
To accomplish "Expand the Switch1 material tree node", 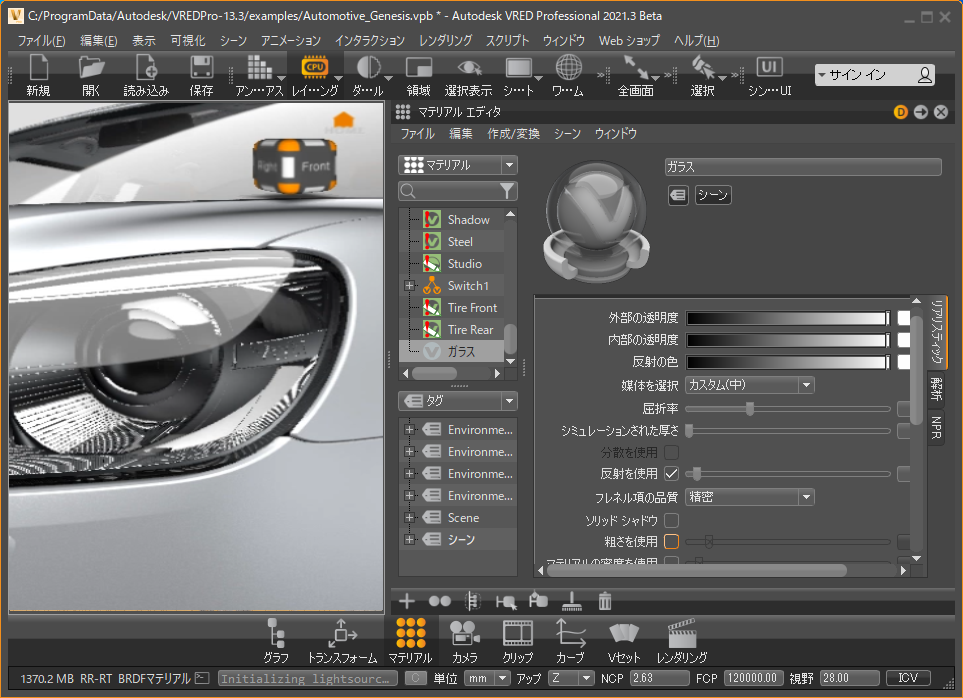I will click(x=409, y=286).
